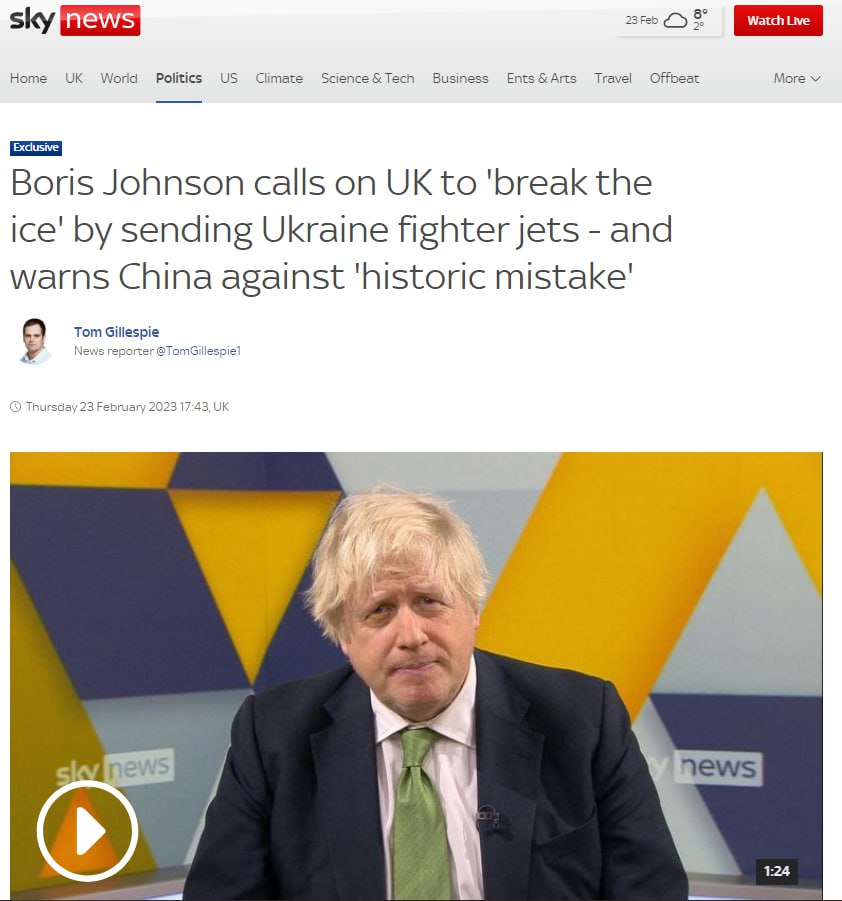Viewport: 842px width, 901px height.
Task: Go to Science & Tech section
Action: point(367,78)
